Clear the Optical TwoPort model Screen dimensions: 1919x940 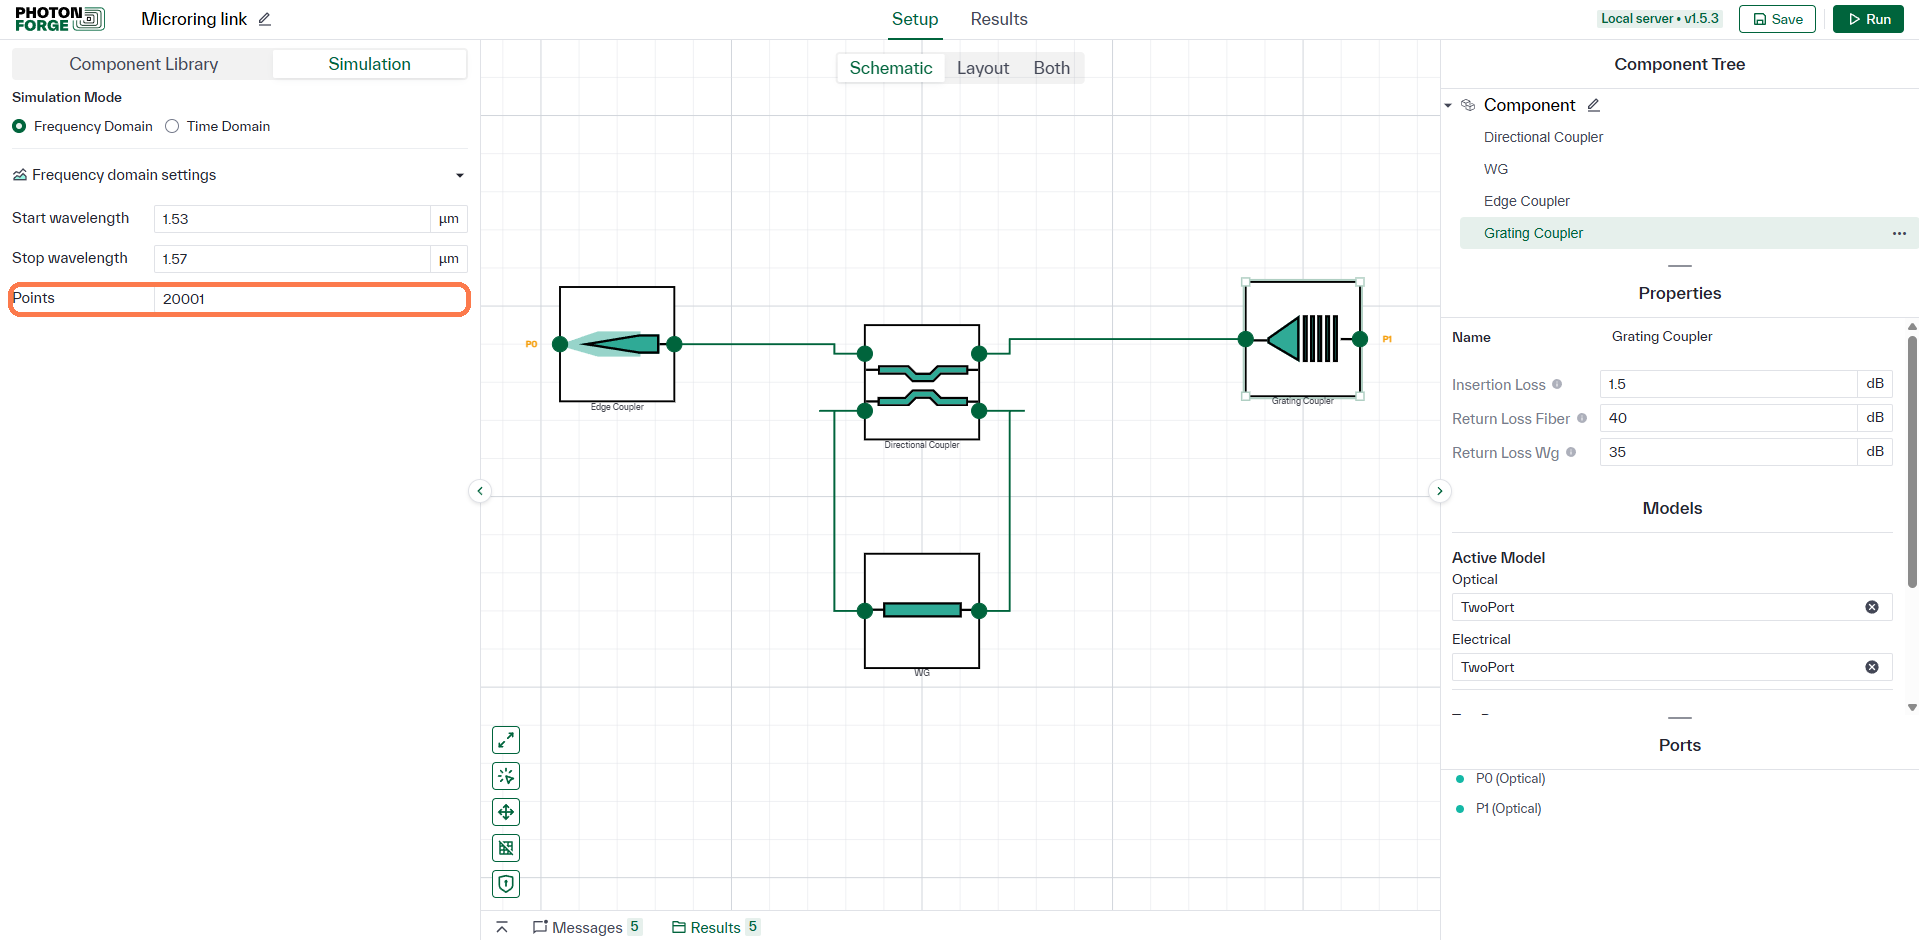1872,607
